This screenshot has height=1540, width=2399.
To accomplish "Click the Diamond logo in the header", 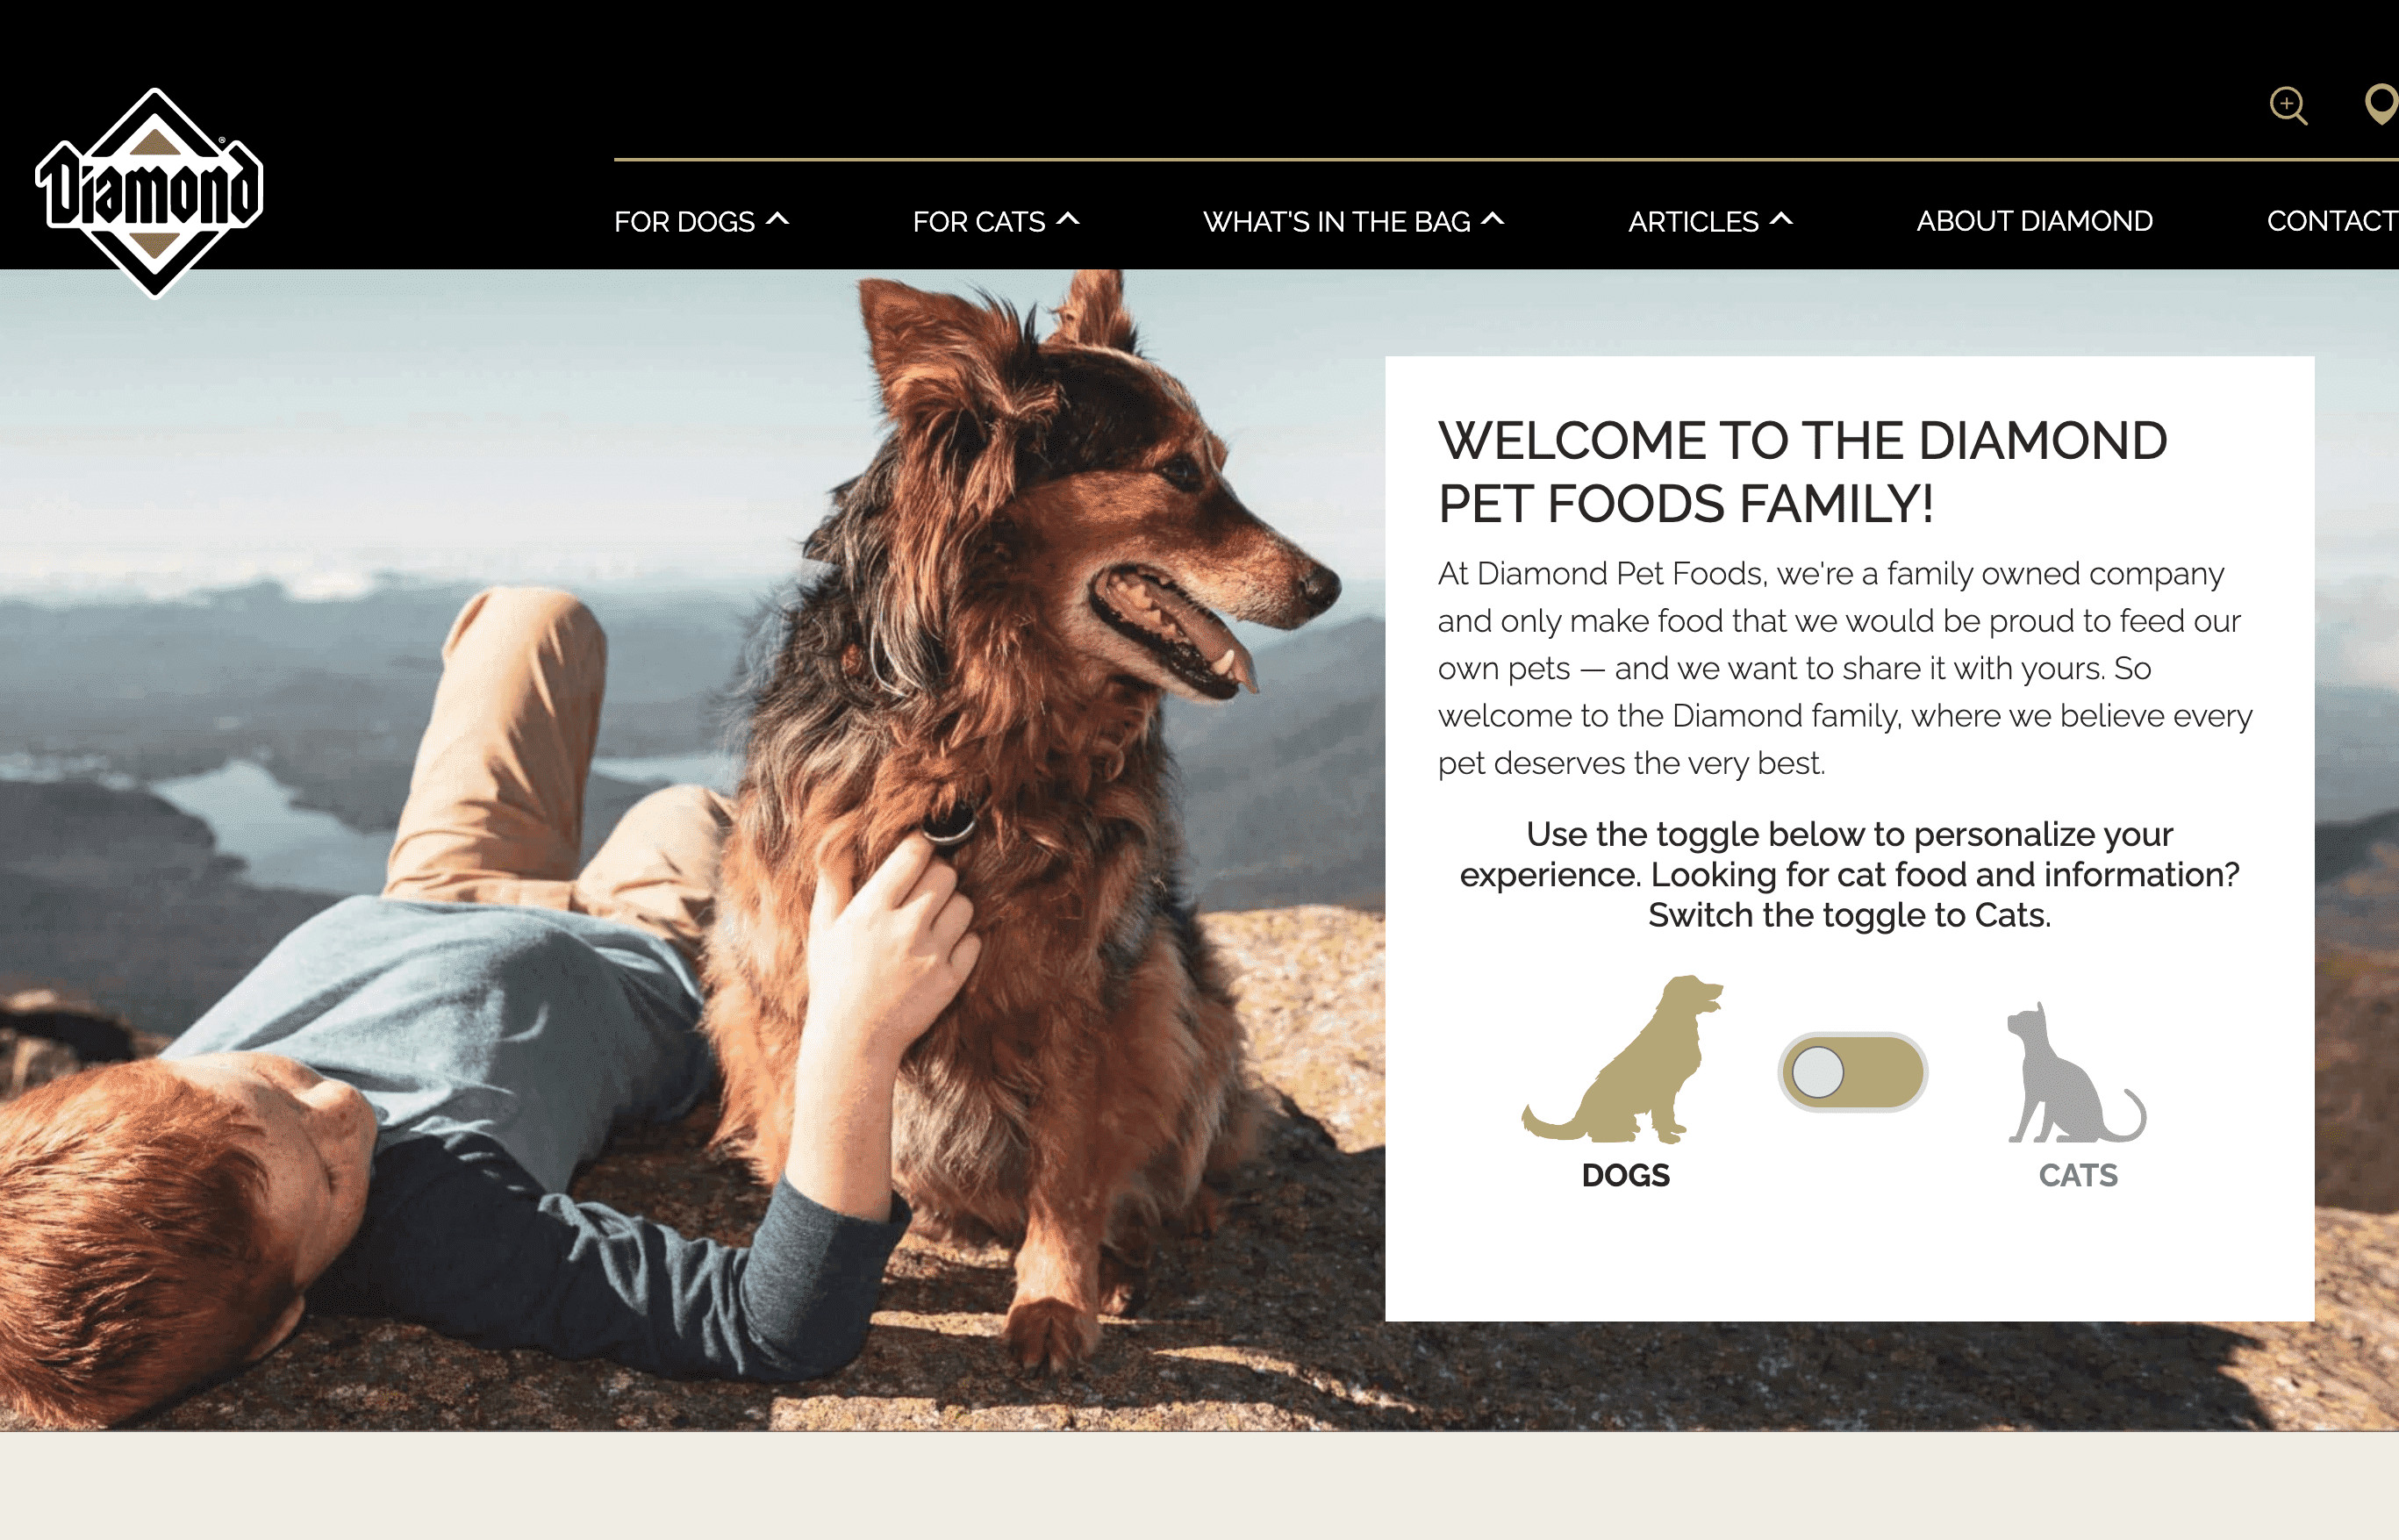I will coord(151,192).
